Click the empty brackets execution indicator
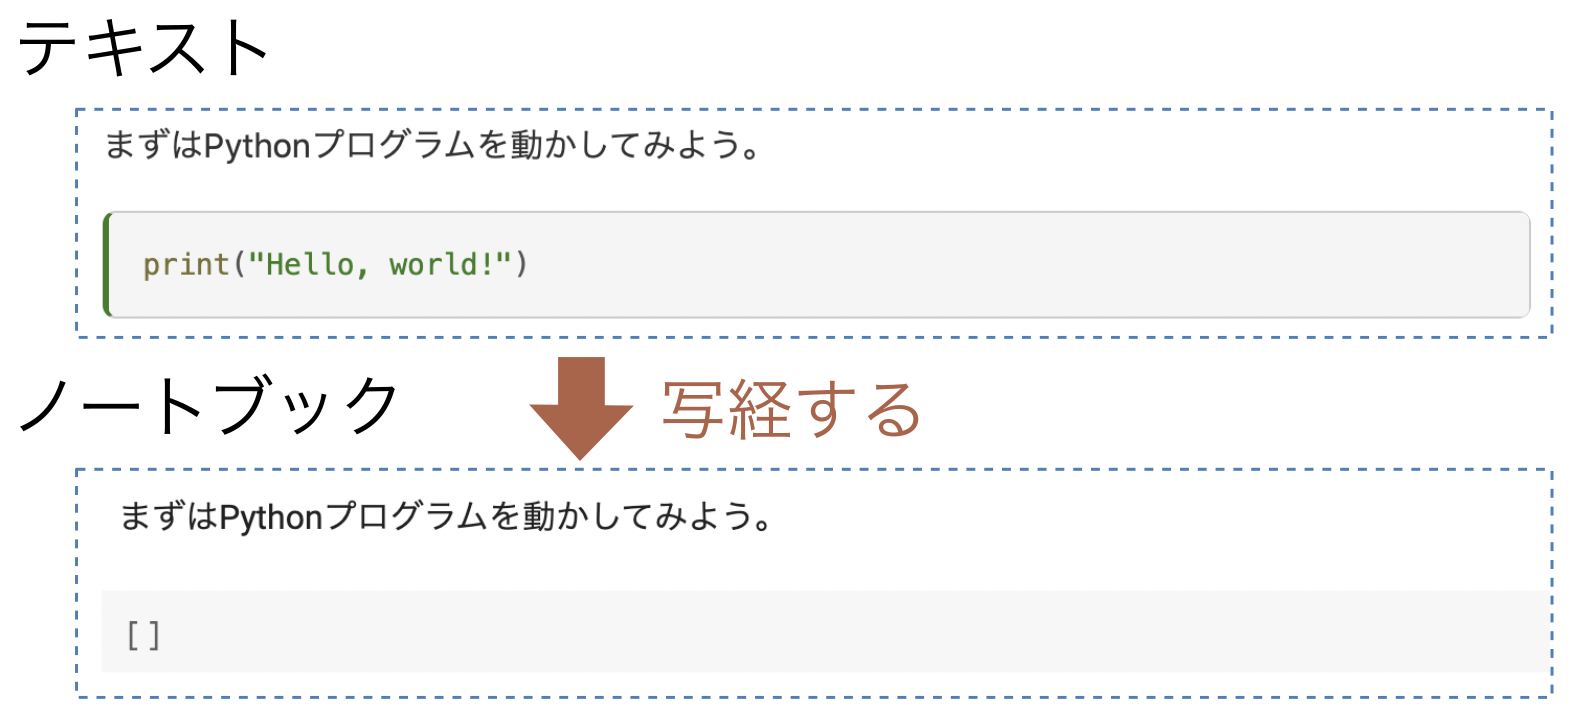 pyautogui.click(x=143, y=635)
